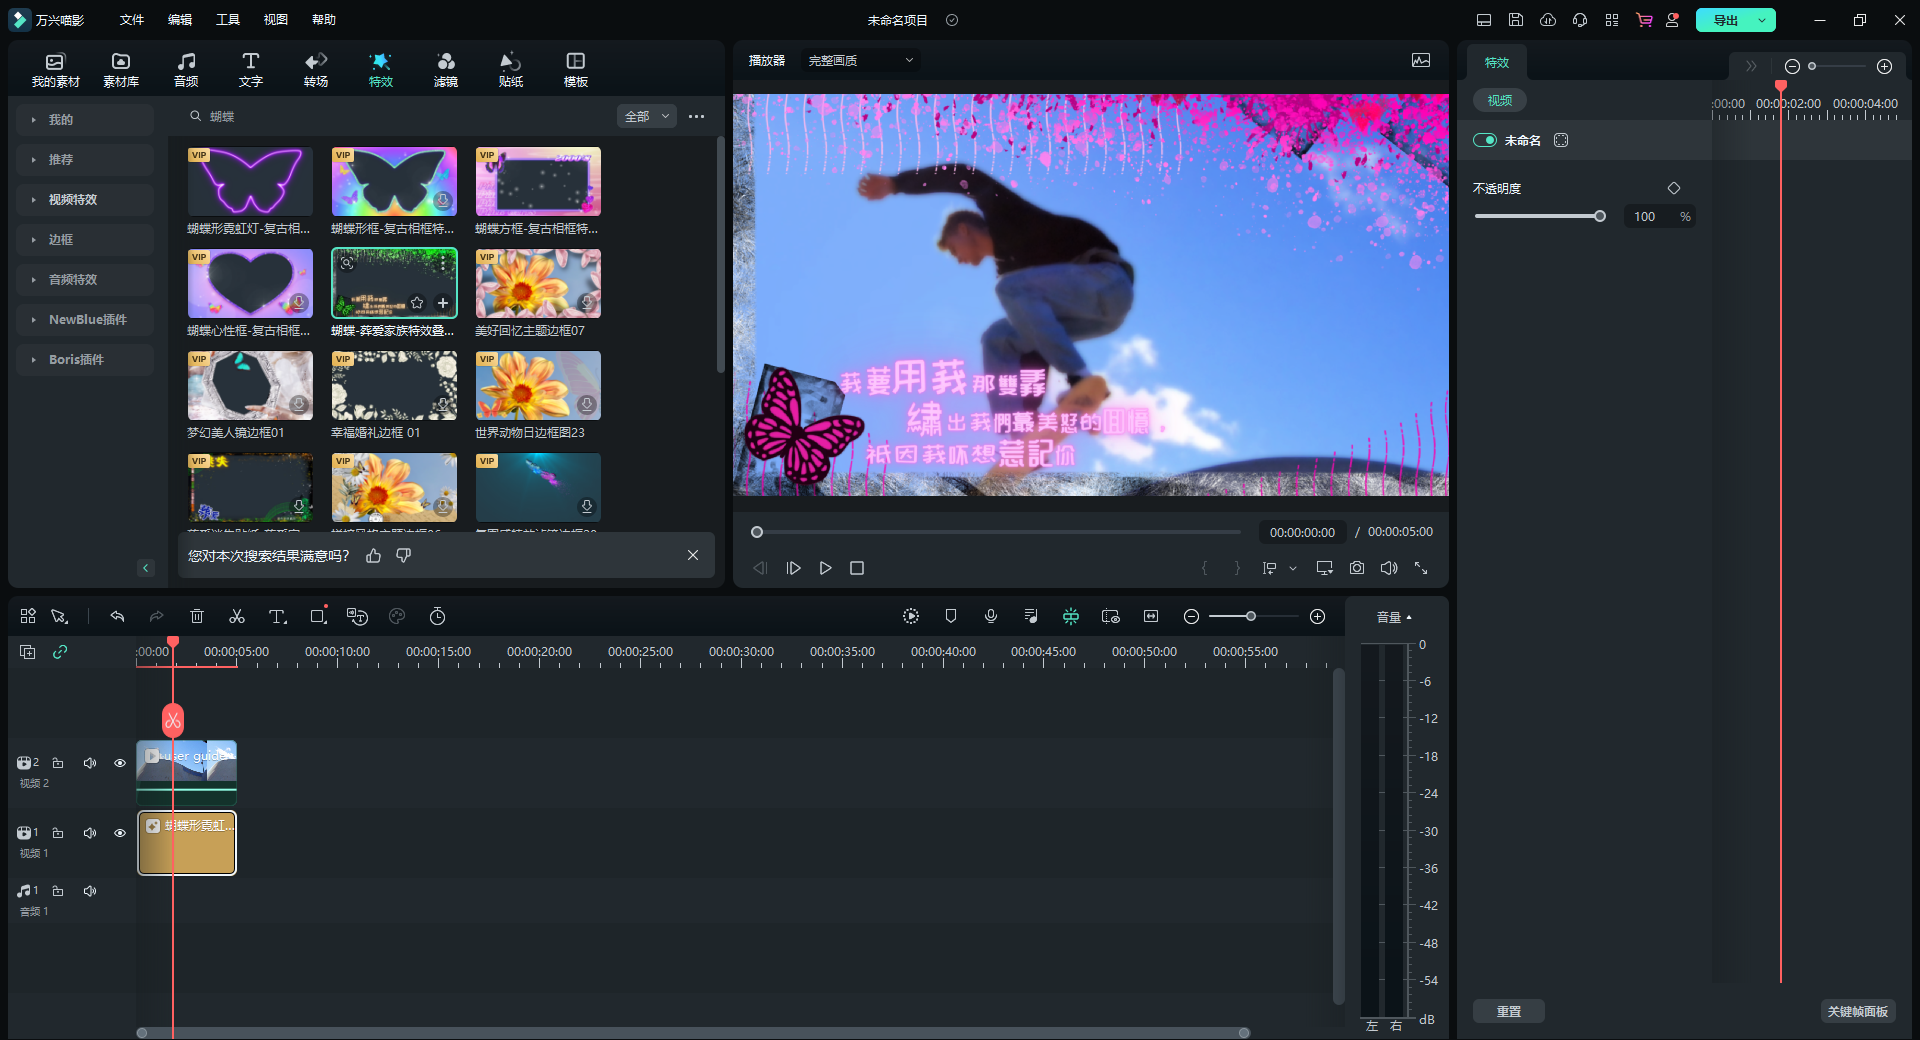Expand the 推荐 category
Image resolution: width=1920 pixels, height=1040 pixels.
(85, 160)
